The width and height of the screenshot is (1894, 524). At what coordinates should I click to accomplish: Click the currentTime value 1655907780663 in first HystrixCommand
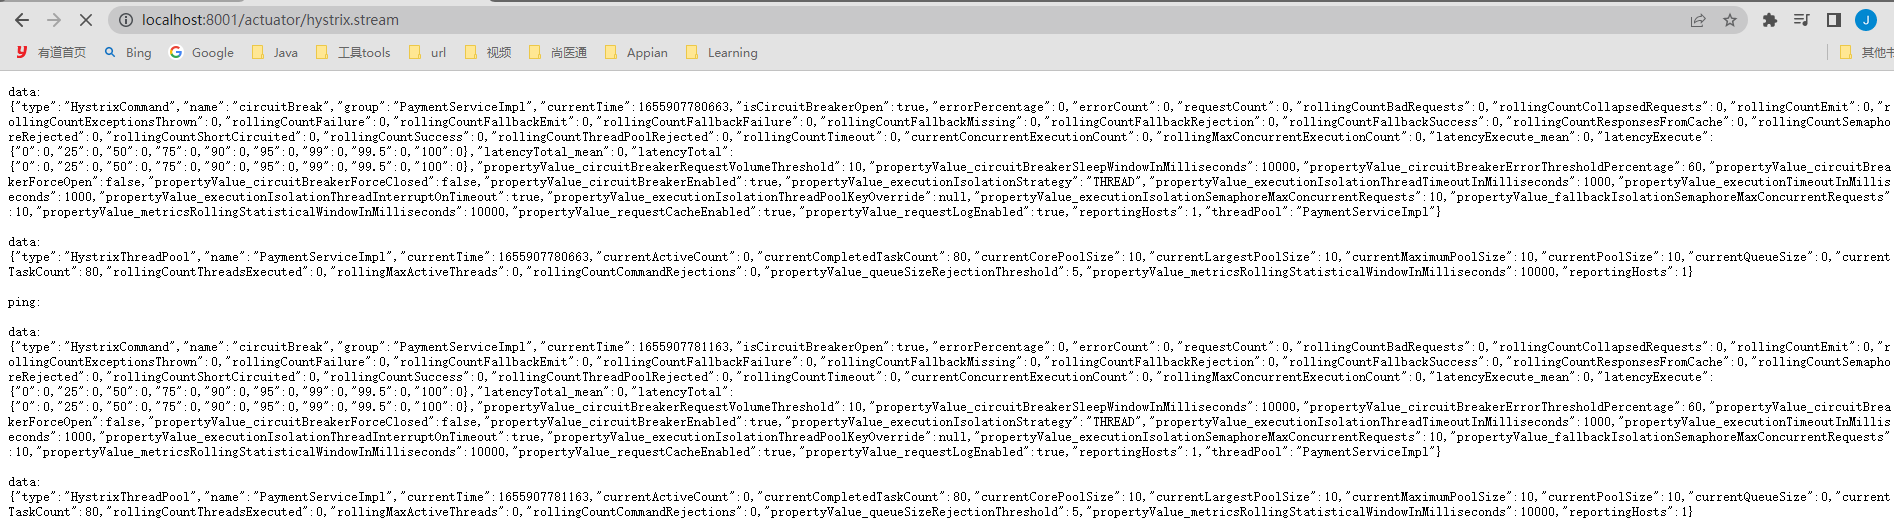(x=685, y=107)
